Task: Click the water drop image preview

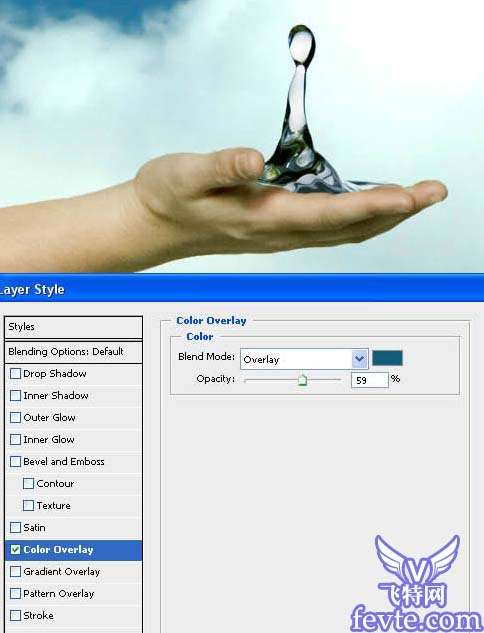Action: 242,136
